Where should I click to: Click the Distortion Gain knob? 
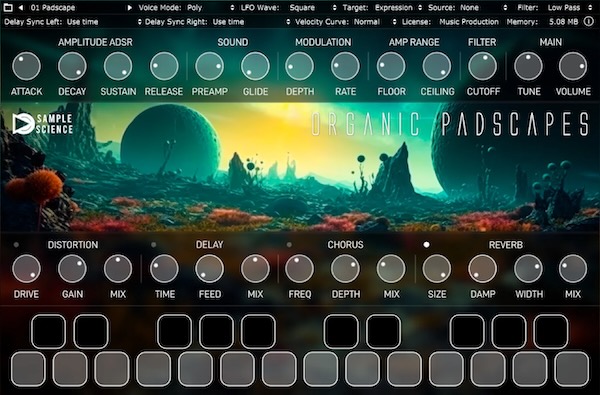(72, 269)
